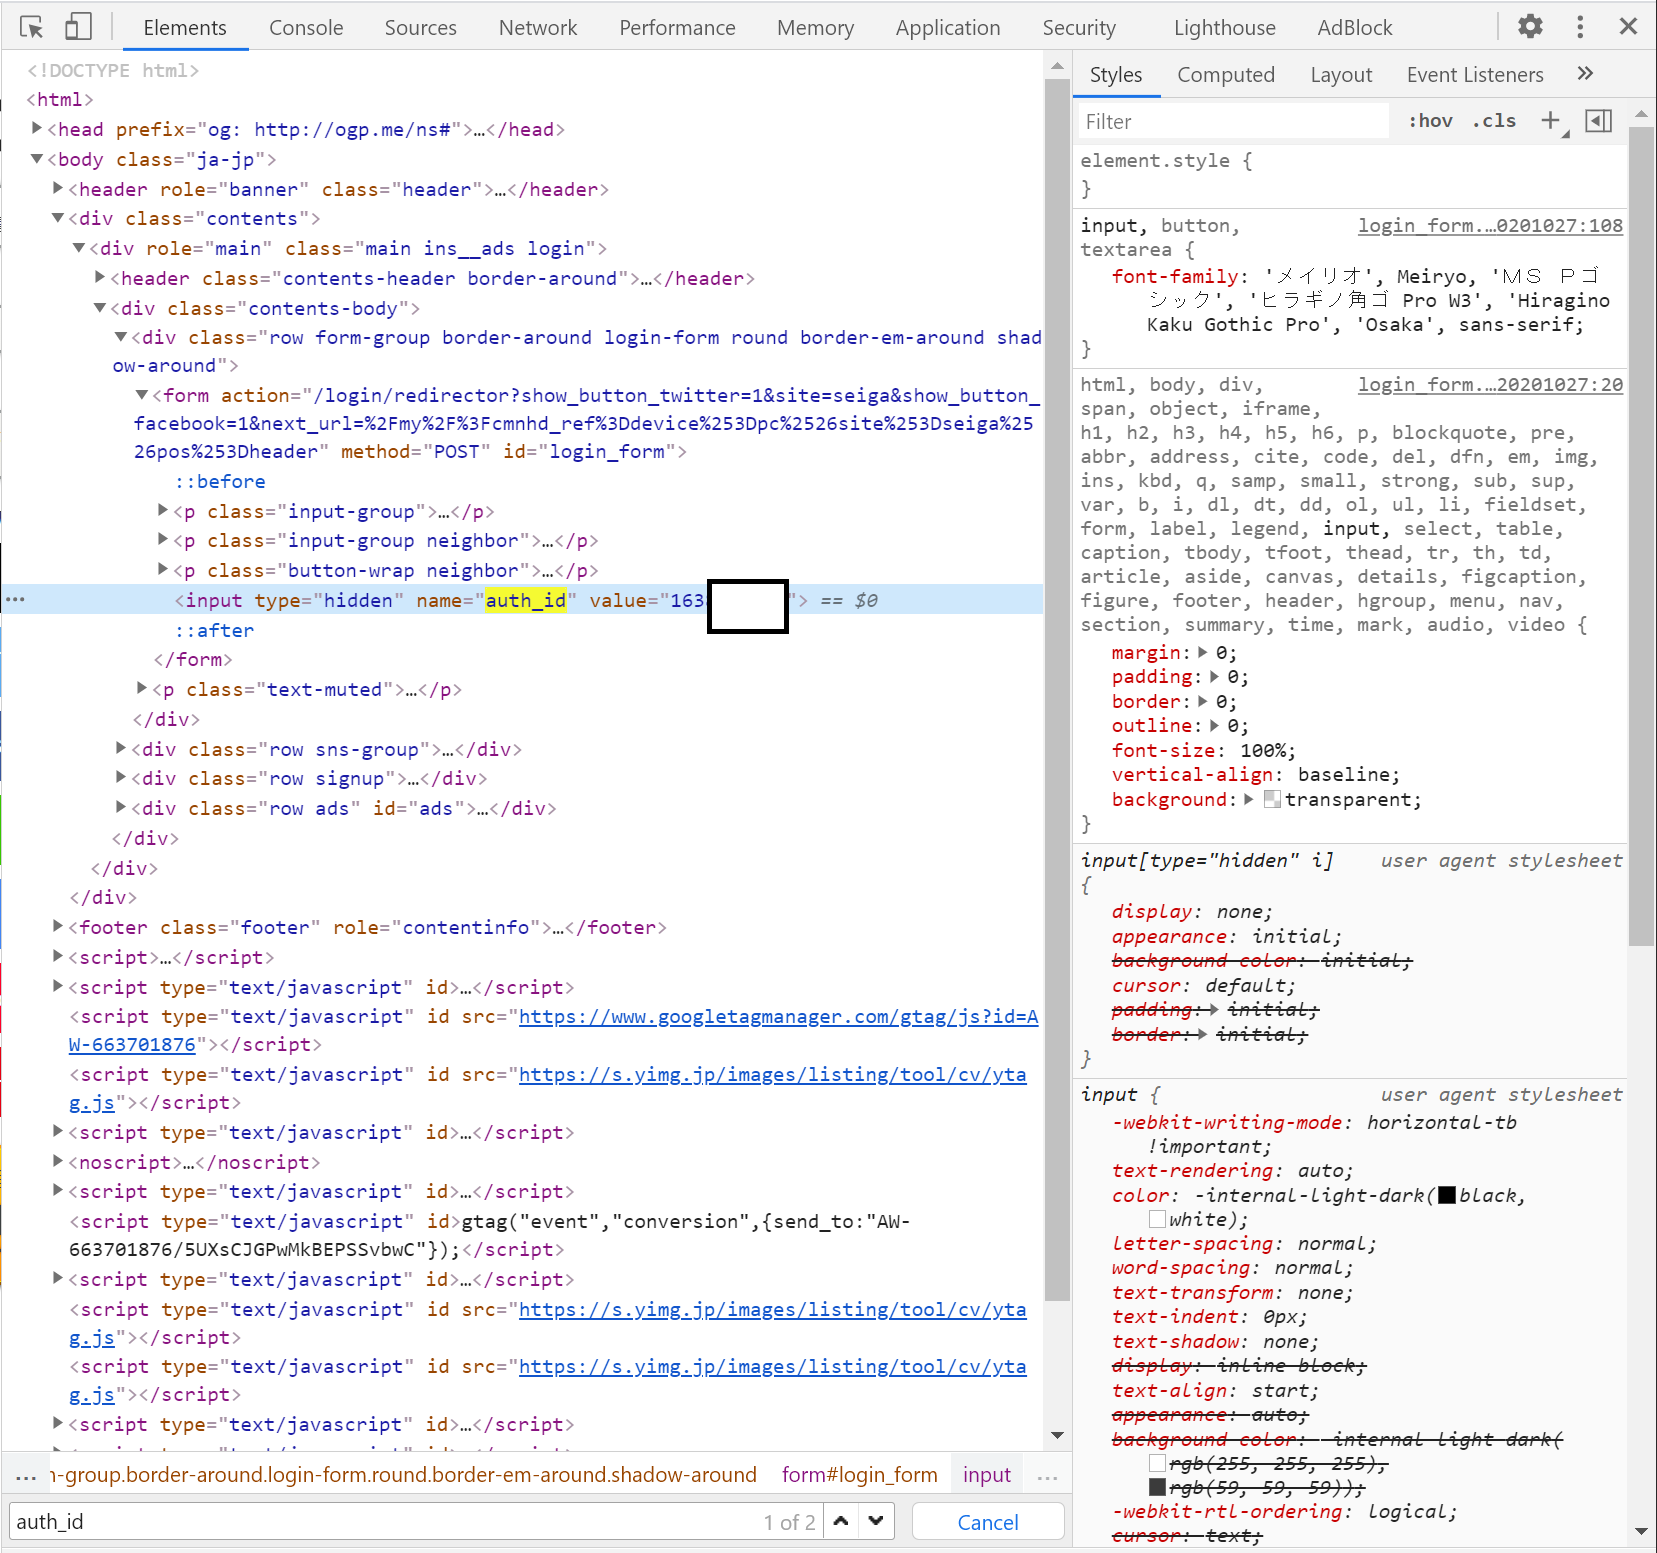Expand the row ads div
Viewport: 1657px width, 1553px height.
(121, 807)
